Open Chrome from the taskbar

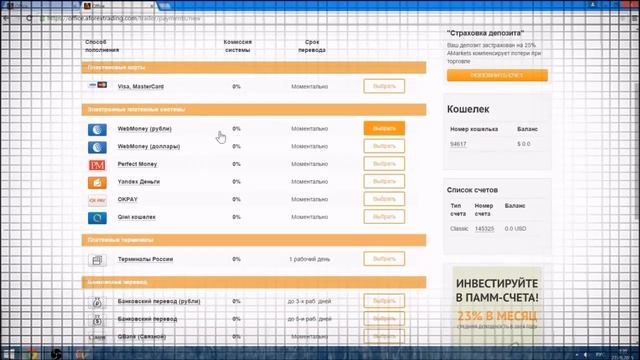31,354
